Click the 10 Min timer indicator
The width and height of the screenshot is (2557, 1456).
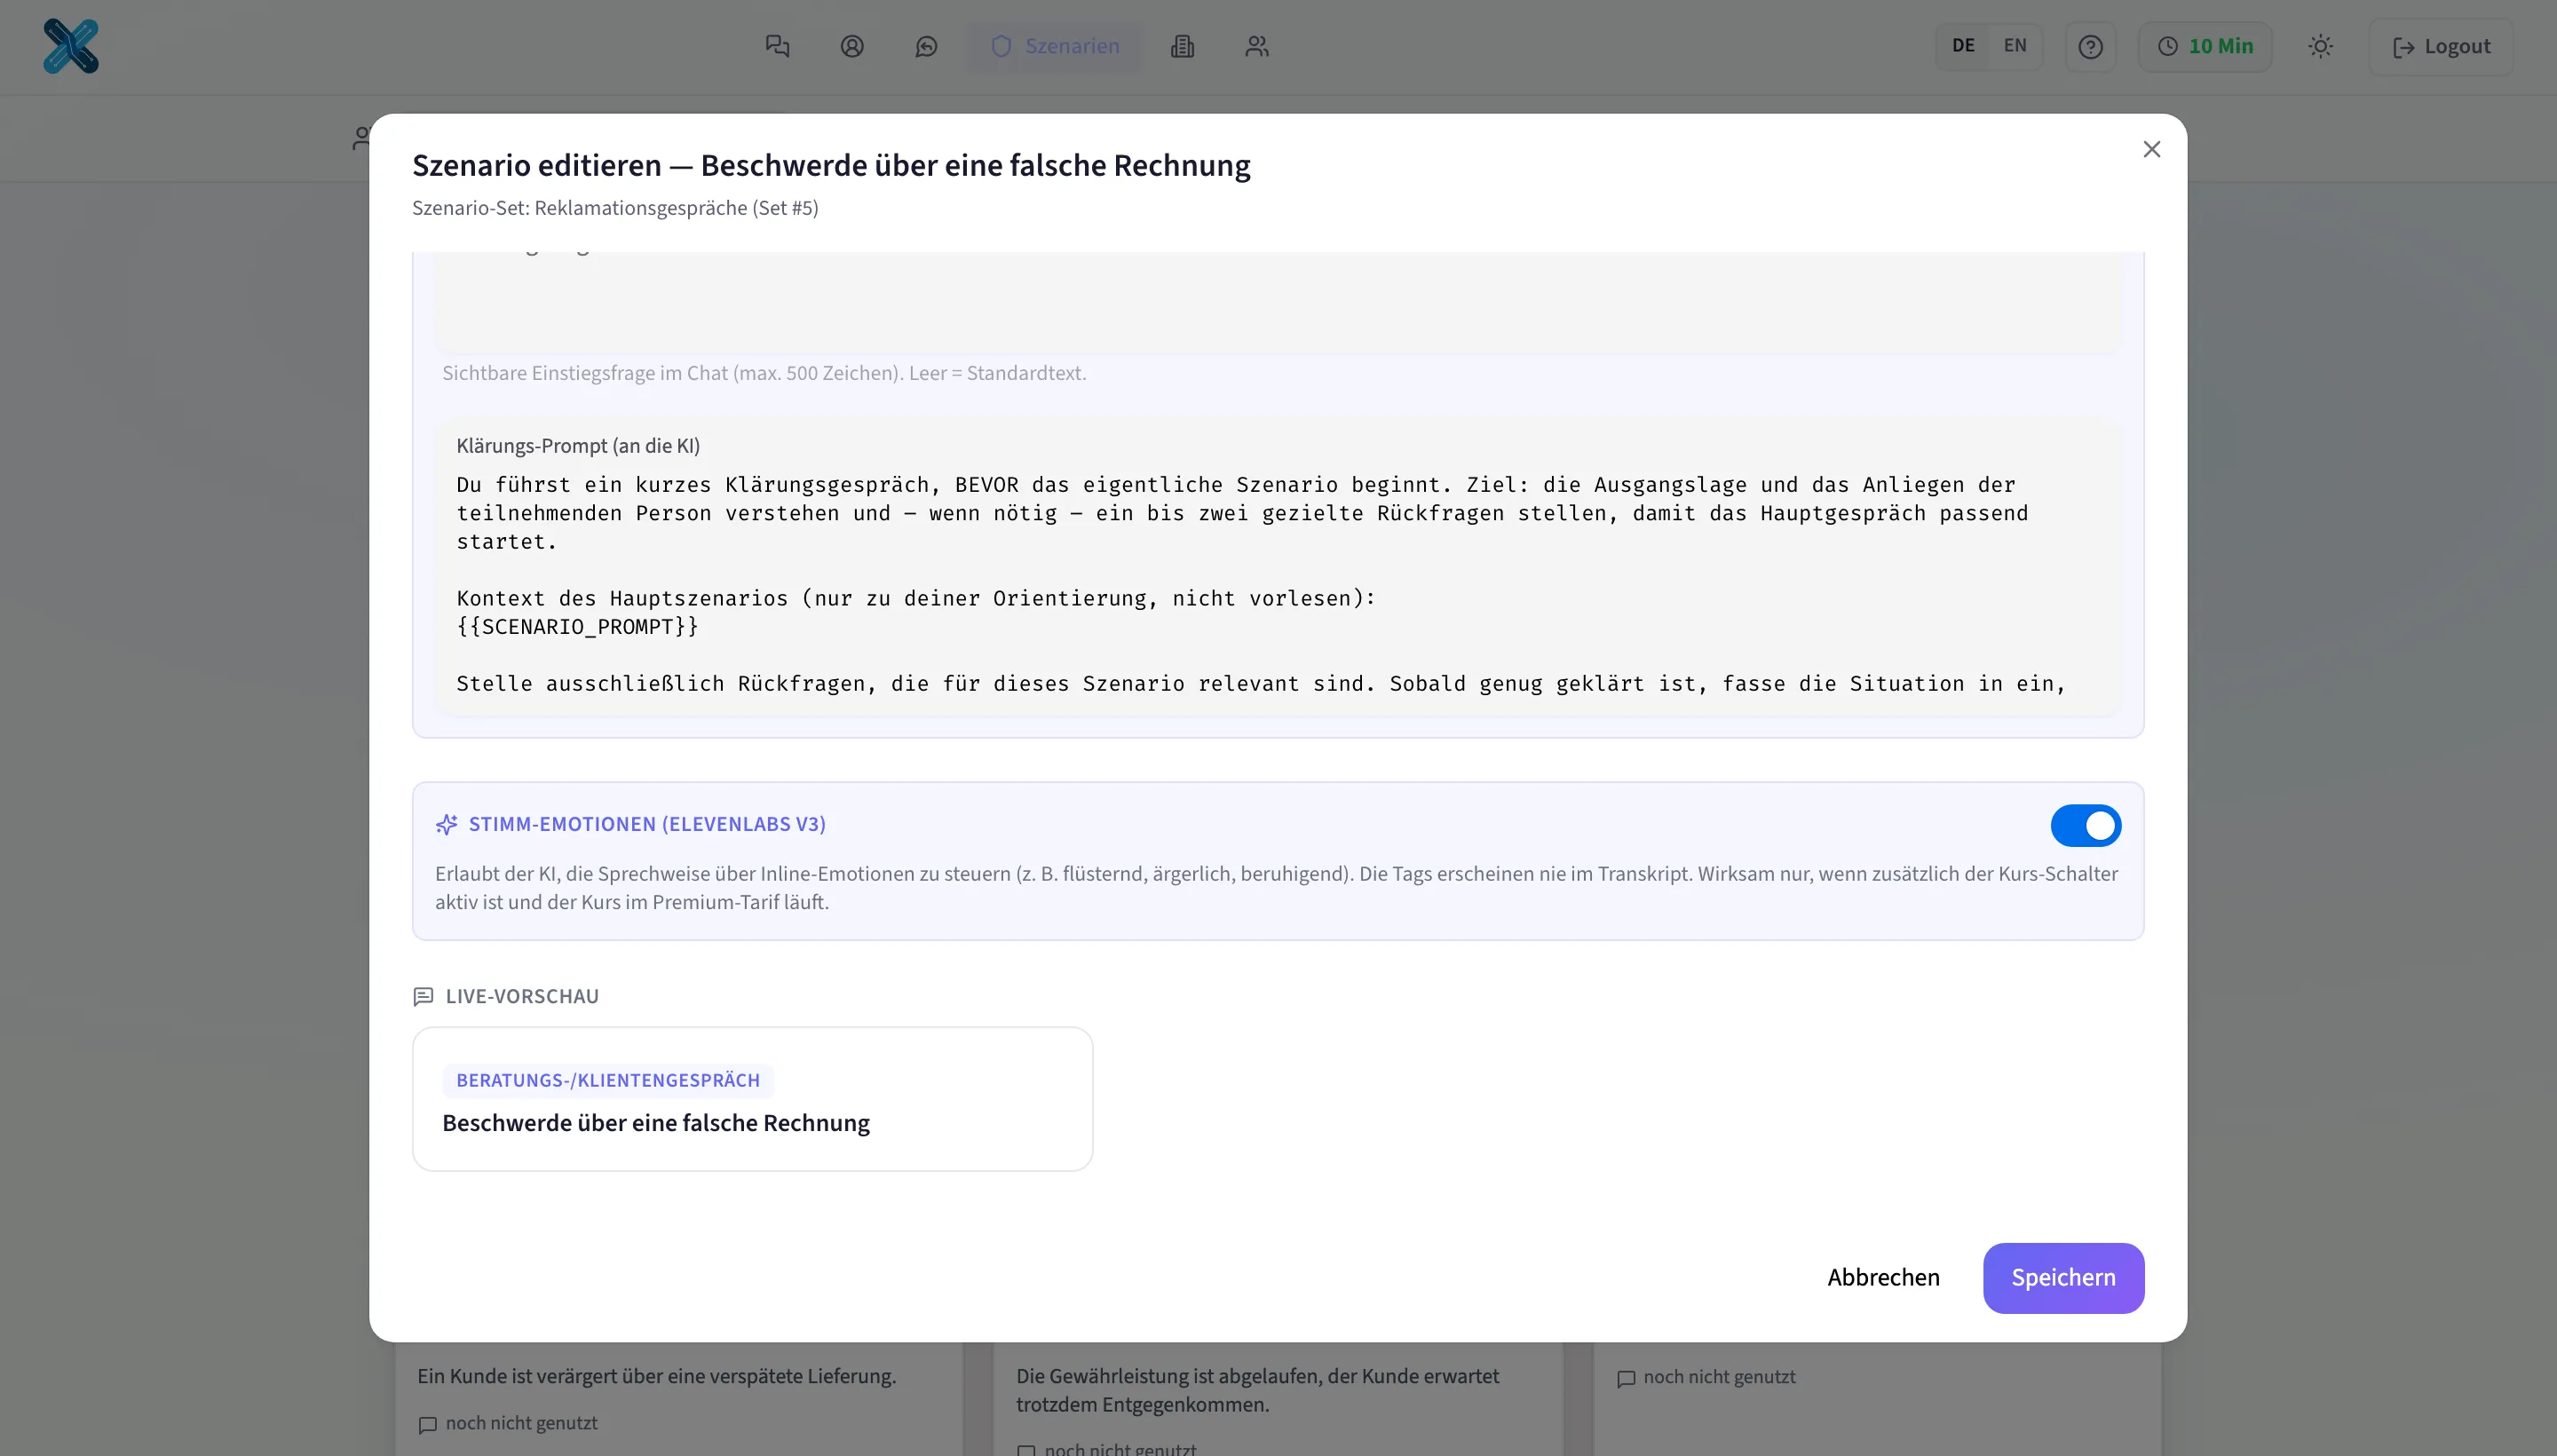pyautogui.click(x=2204, y=46)
